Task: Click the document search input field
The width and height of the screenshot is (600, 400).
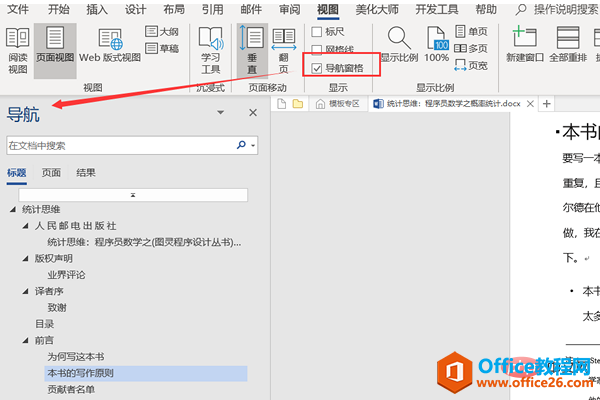Action: pos(120,146)
